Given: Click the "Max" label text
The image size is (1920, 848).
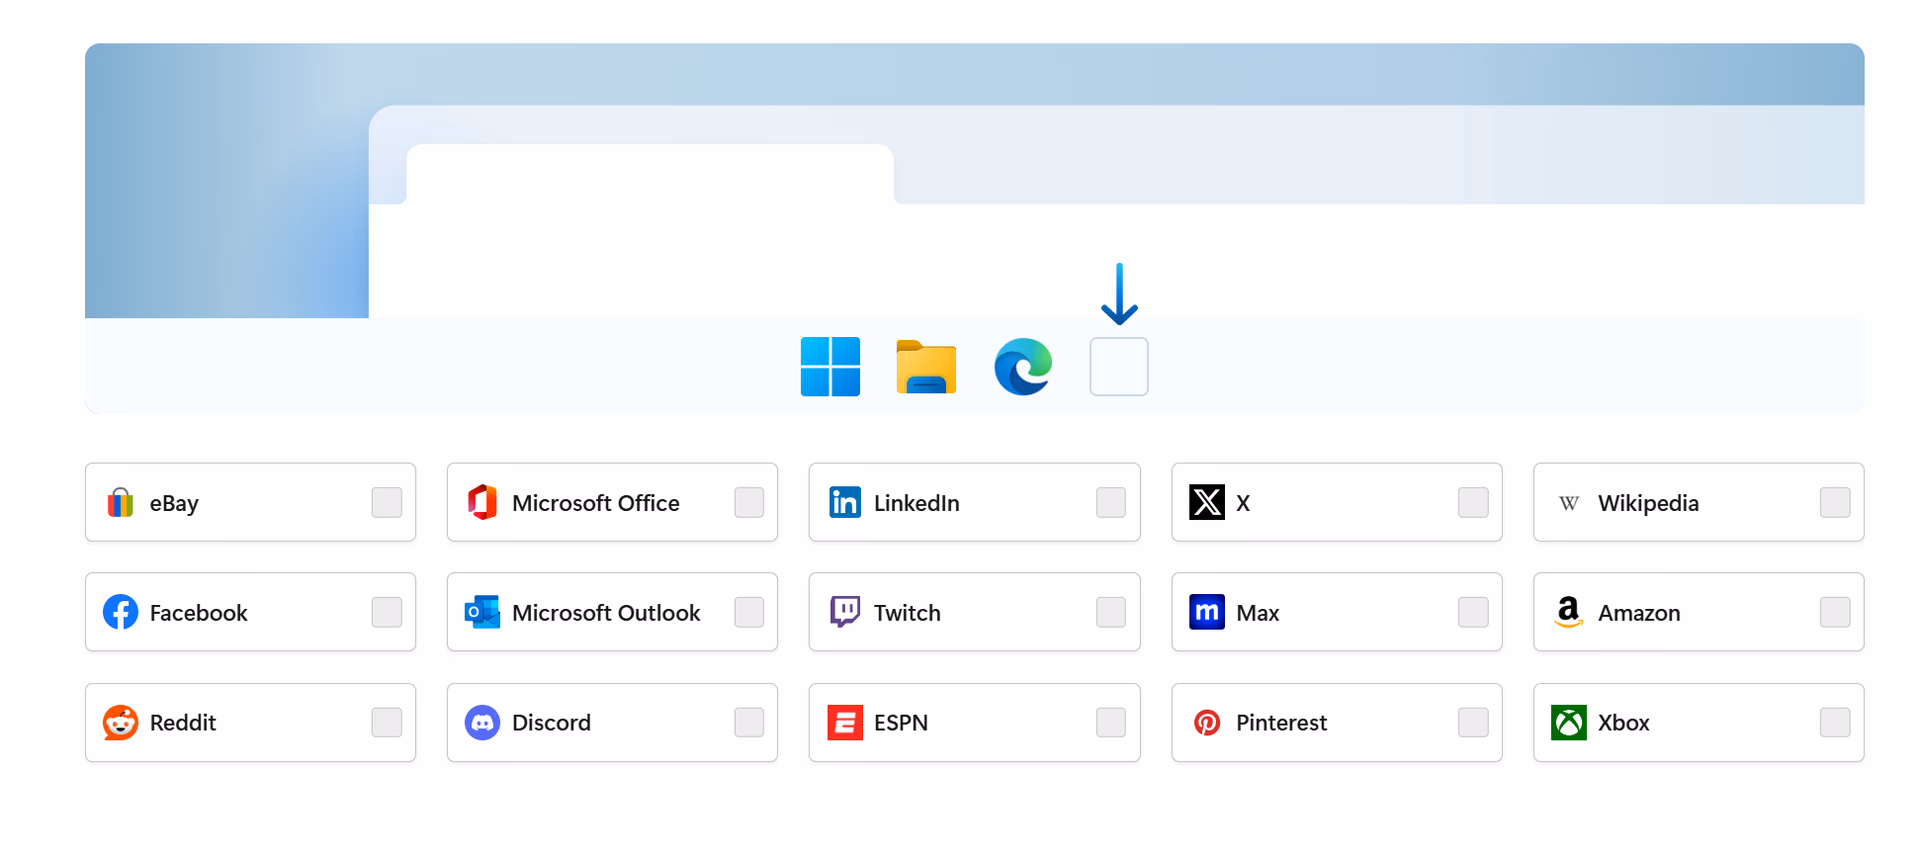Looking at the screenshot, I should pos(1258,613).
